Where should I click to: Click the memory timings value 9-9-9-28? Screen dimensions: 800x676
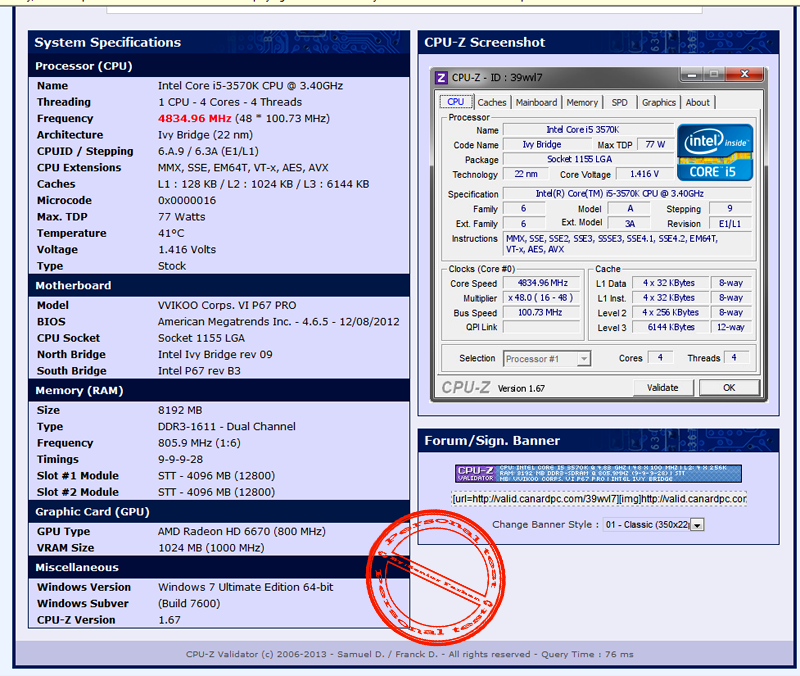click(x=180, y=459)
